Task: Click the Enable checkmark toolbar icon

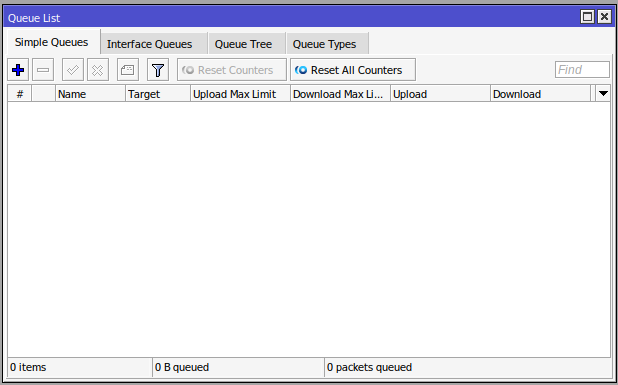Action: pos(73,70)
